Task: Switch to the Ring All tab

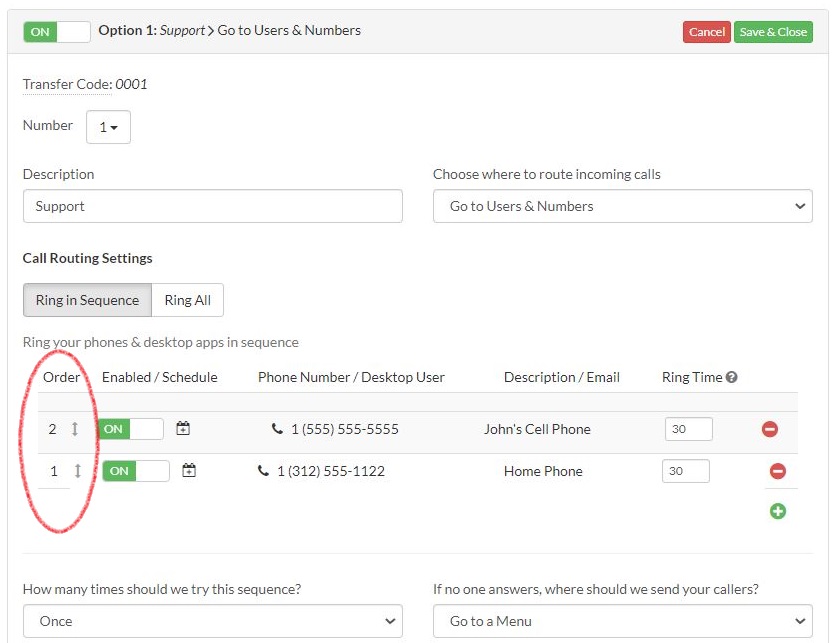Action: [188, 300]
